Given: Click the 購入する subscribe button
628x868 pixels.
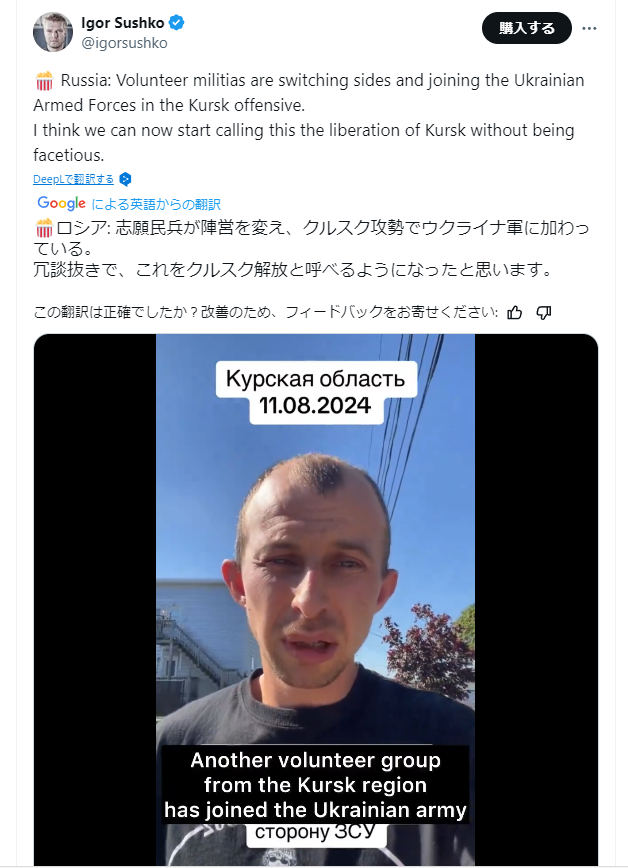Looking at the screenshot, I should [527, 28].
